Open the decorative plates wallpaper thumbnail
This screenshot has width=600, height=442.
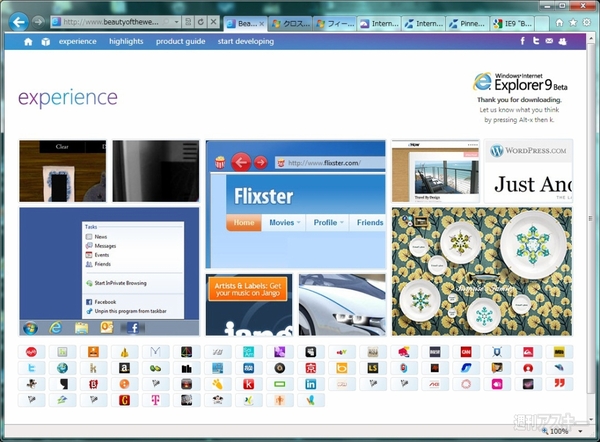(482, 272)
